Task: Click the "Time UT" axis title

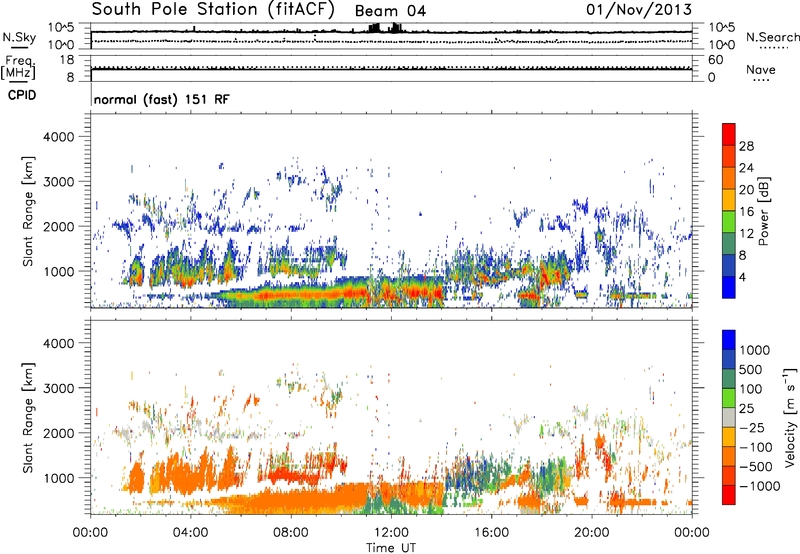Action: (391, 548)
